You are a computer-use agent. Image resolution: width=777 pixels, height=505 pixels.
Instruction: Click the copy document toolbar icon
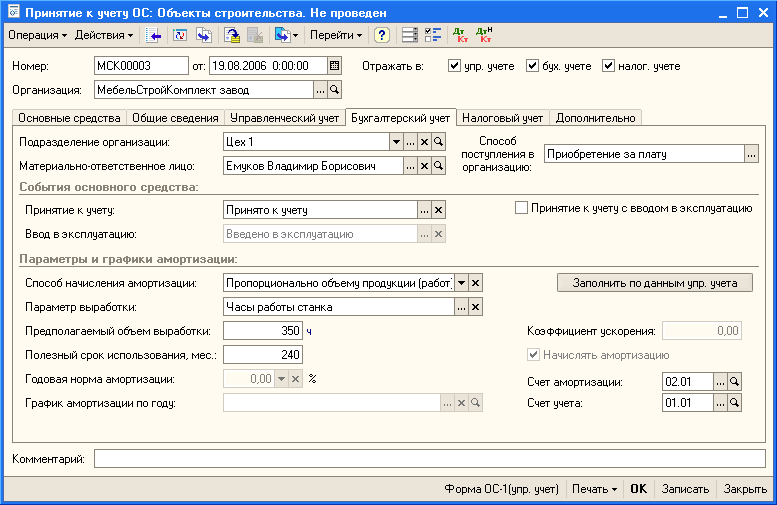click(x=204, y=35)
